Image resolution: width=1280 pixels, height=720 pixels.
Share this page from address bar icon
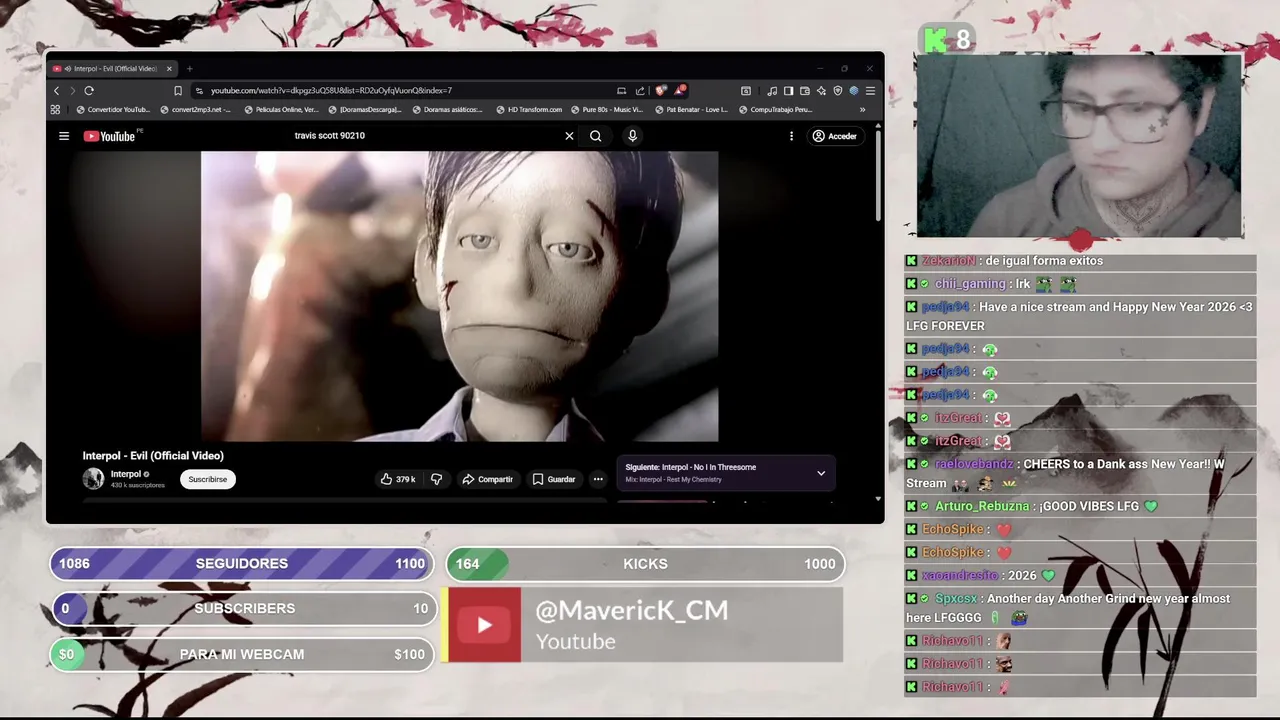pyautogui.click(x=640, y=90)
